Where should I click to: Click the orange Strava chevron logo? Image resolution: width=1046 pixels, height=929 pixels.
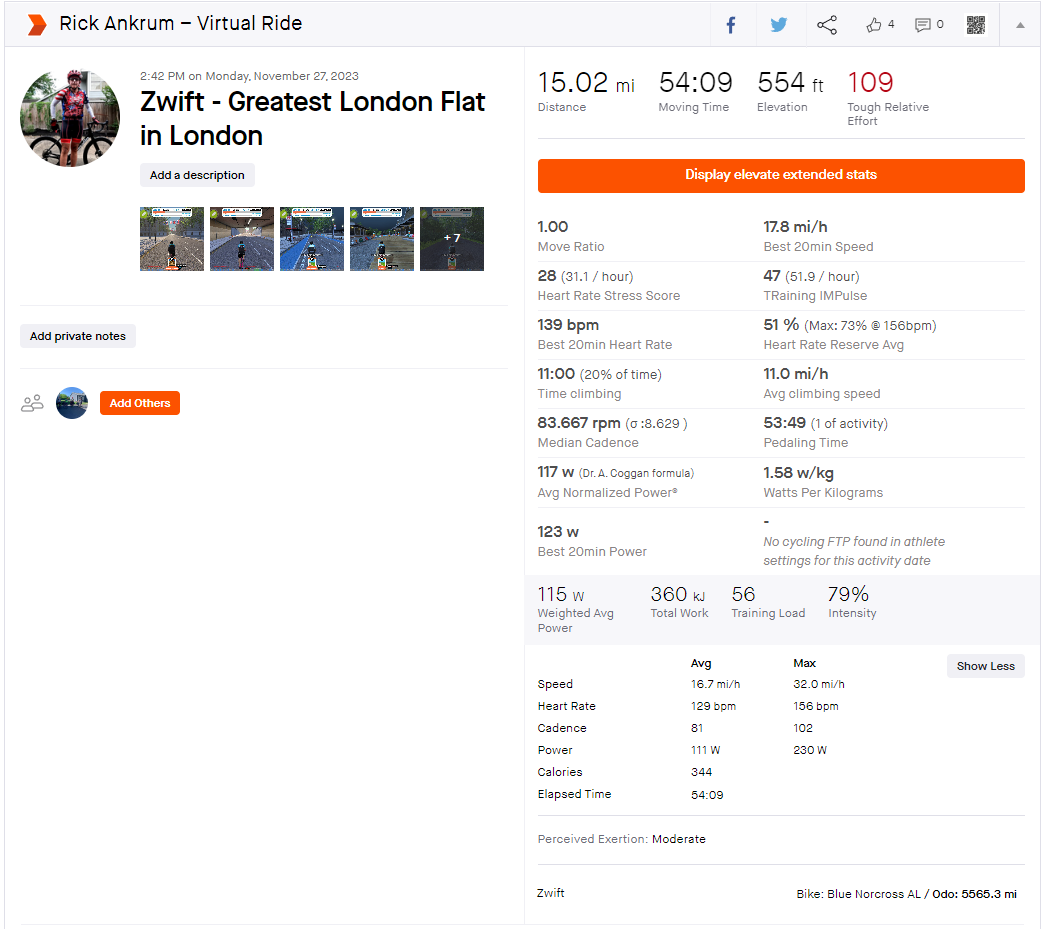pyautogui.click(x=37, y=25)
